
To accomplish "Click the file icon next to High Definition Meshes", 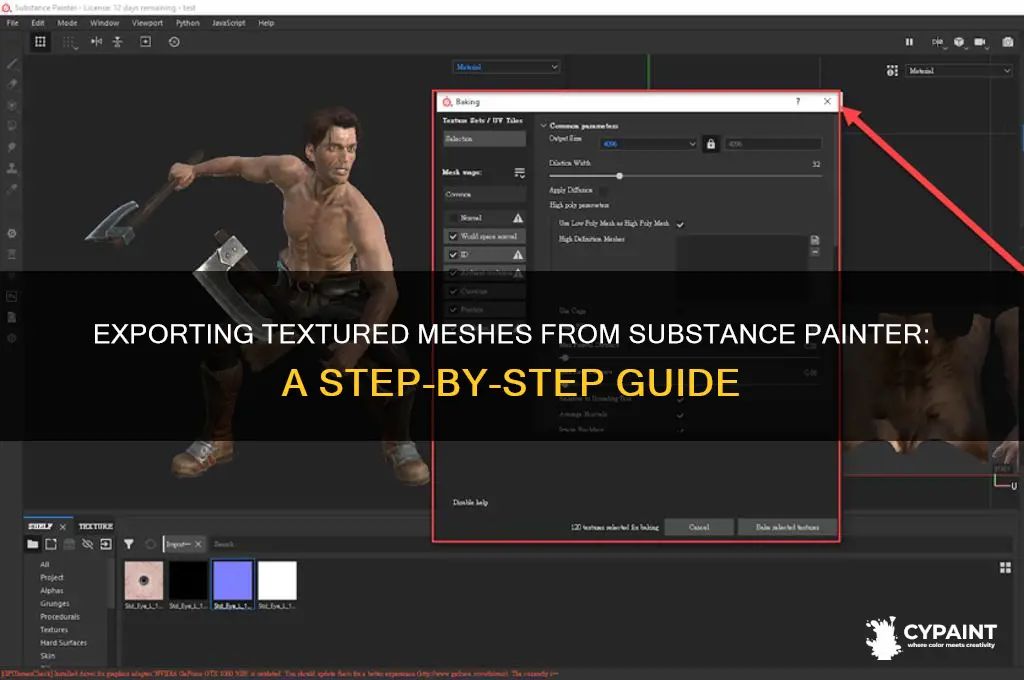I will [x=814, y=240].
